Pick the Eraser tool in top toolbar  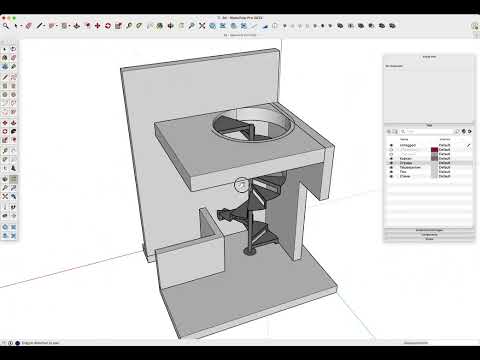(x=28, y=26)
